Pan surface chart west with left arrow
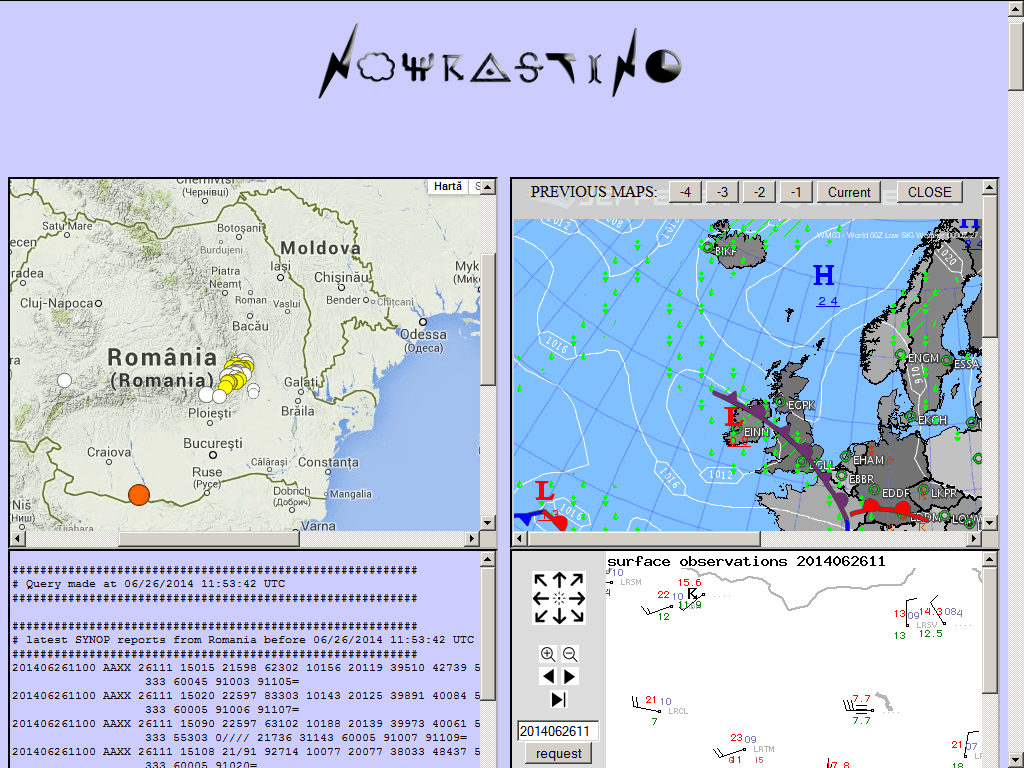The image size is (1024, 768). [x=541, y=598]
